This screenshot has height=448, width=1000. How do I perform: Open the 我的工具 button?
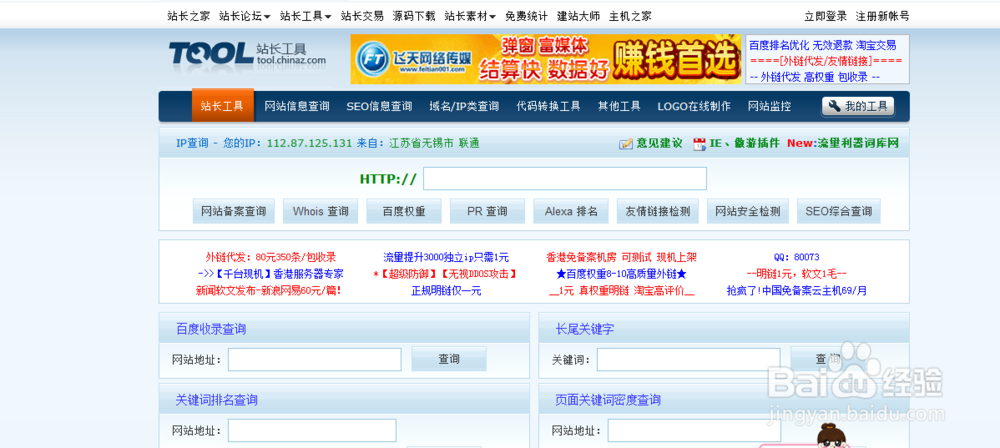coord(858,107)
